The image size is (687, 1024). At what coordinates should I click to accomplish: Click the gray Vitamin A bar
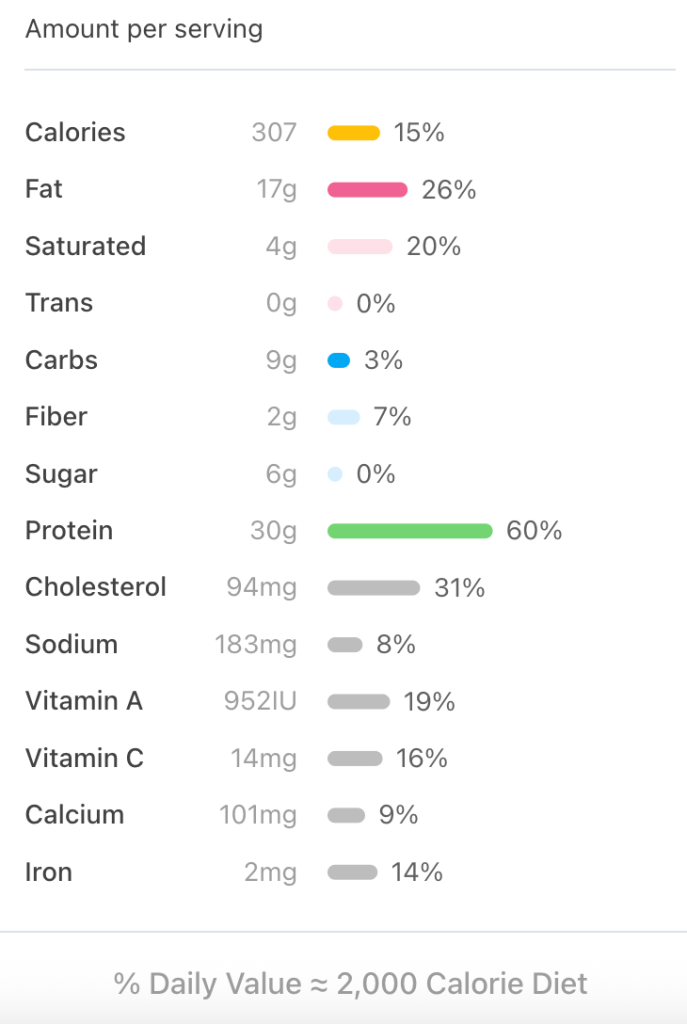tap(358, 702)
